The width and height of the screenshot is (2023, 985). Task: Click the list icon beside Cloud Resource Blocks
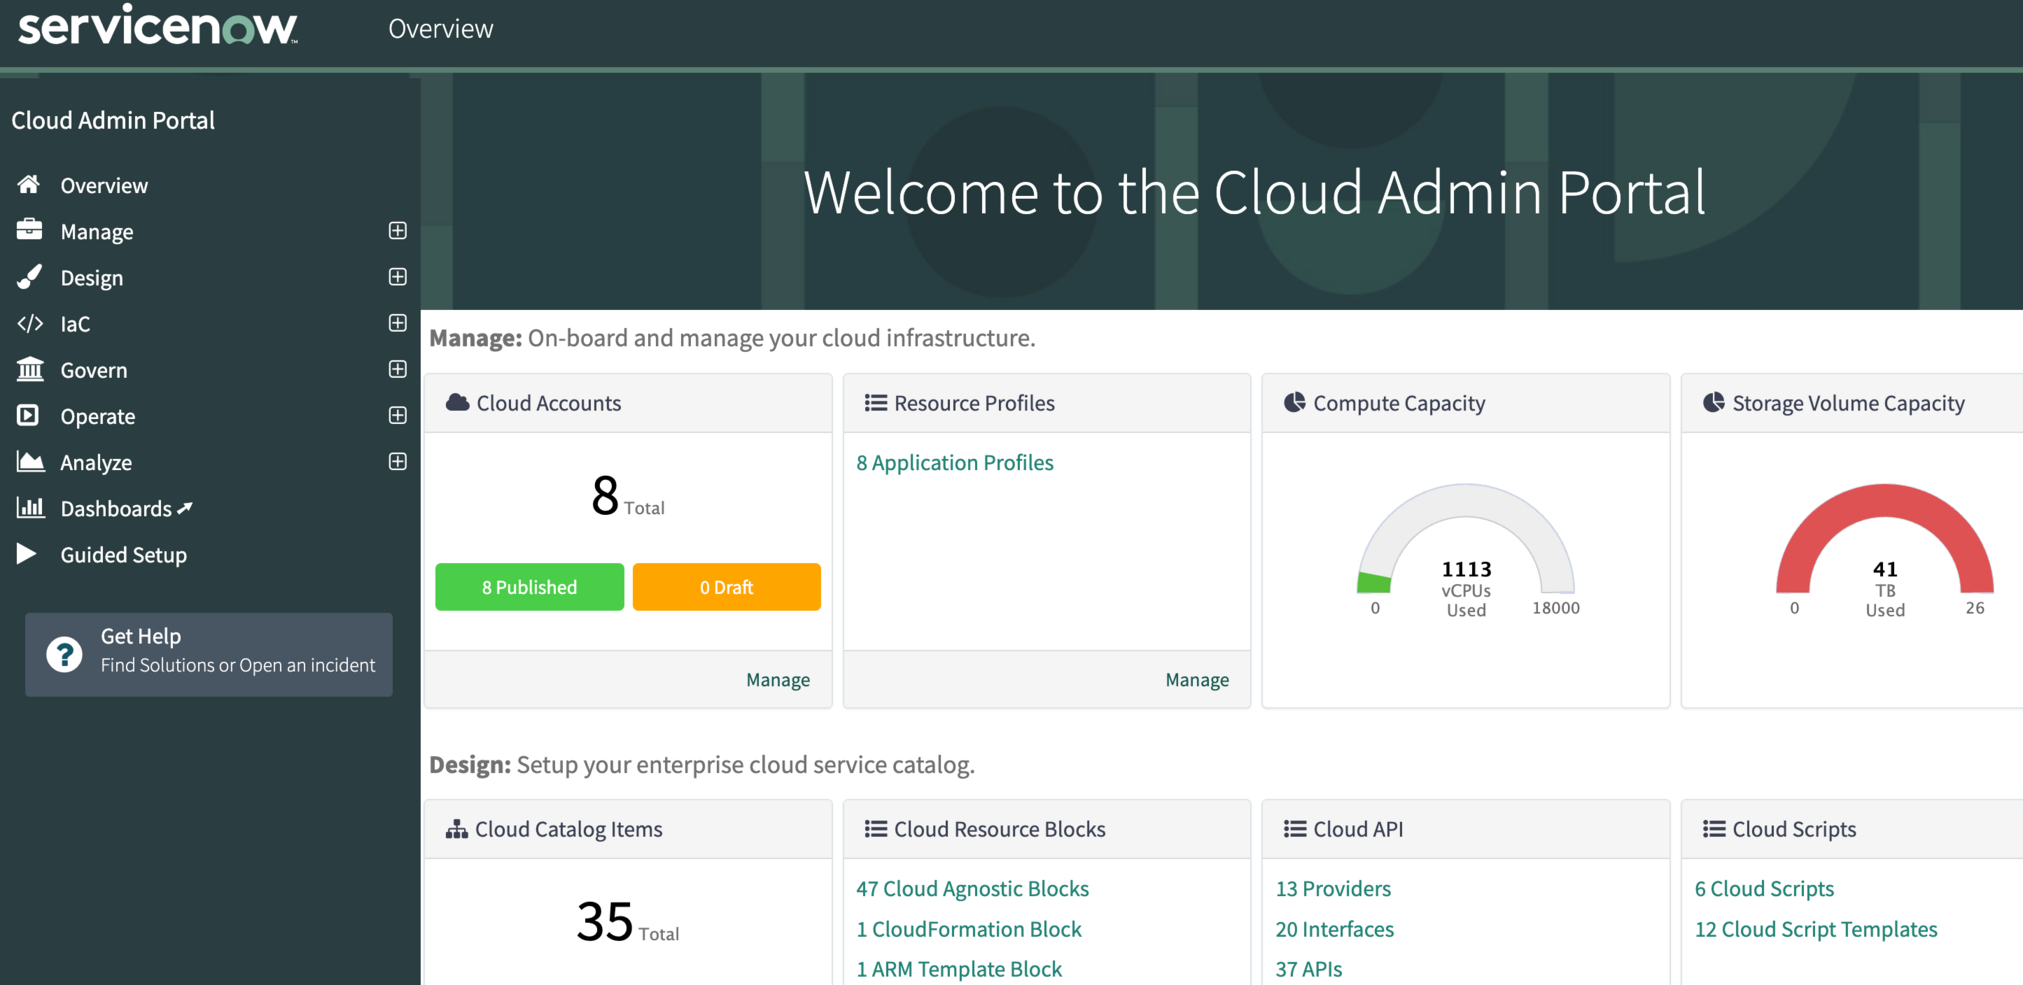(x=875, y=828)
